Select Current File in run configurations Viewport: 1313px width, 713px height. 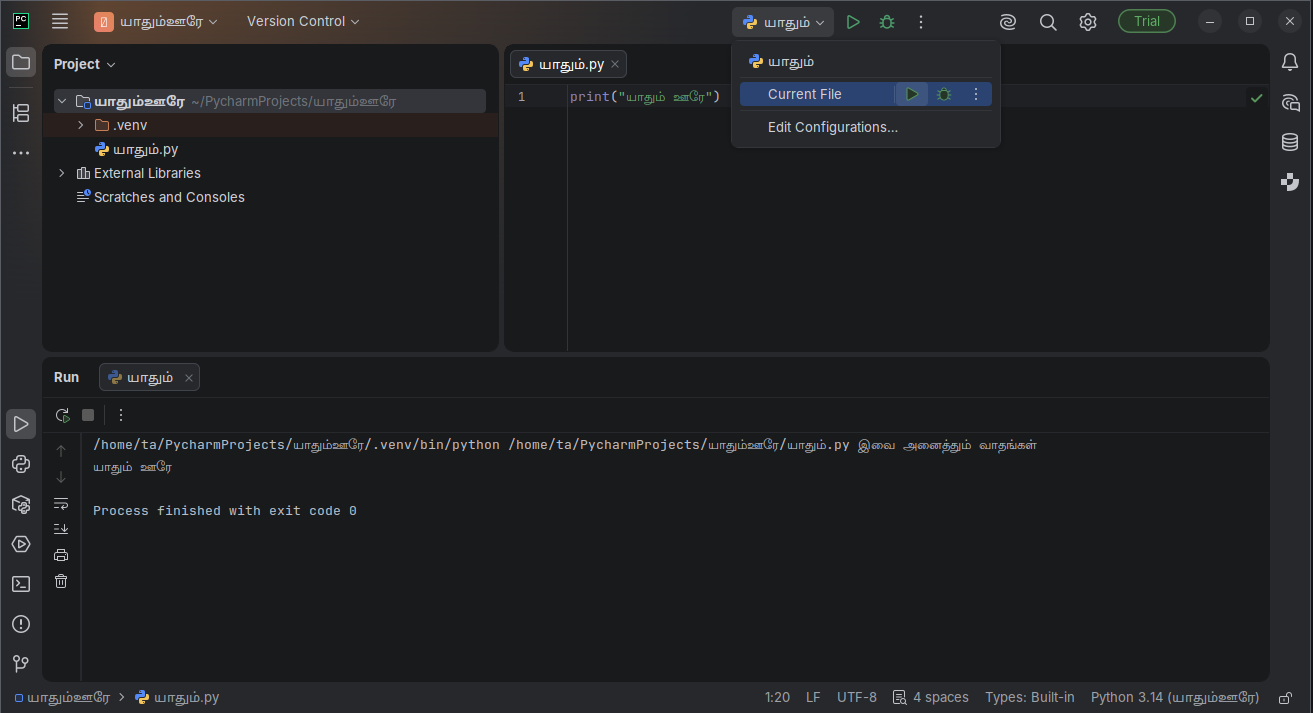[805, 94]
